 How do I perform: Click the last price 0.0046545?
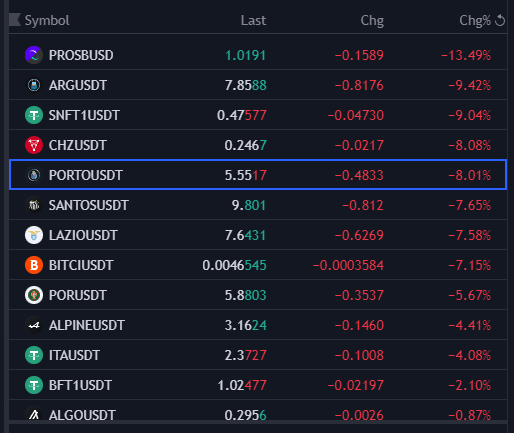[234, 265]
